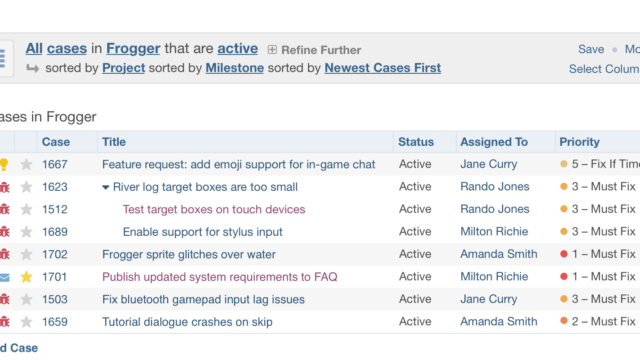Viewport: 640px width, 360px height.
Task: Open the list menu icon beside the filter
Action: [2, 58]
